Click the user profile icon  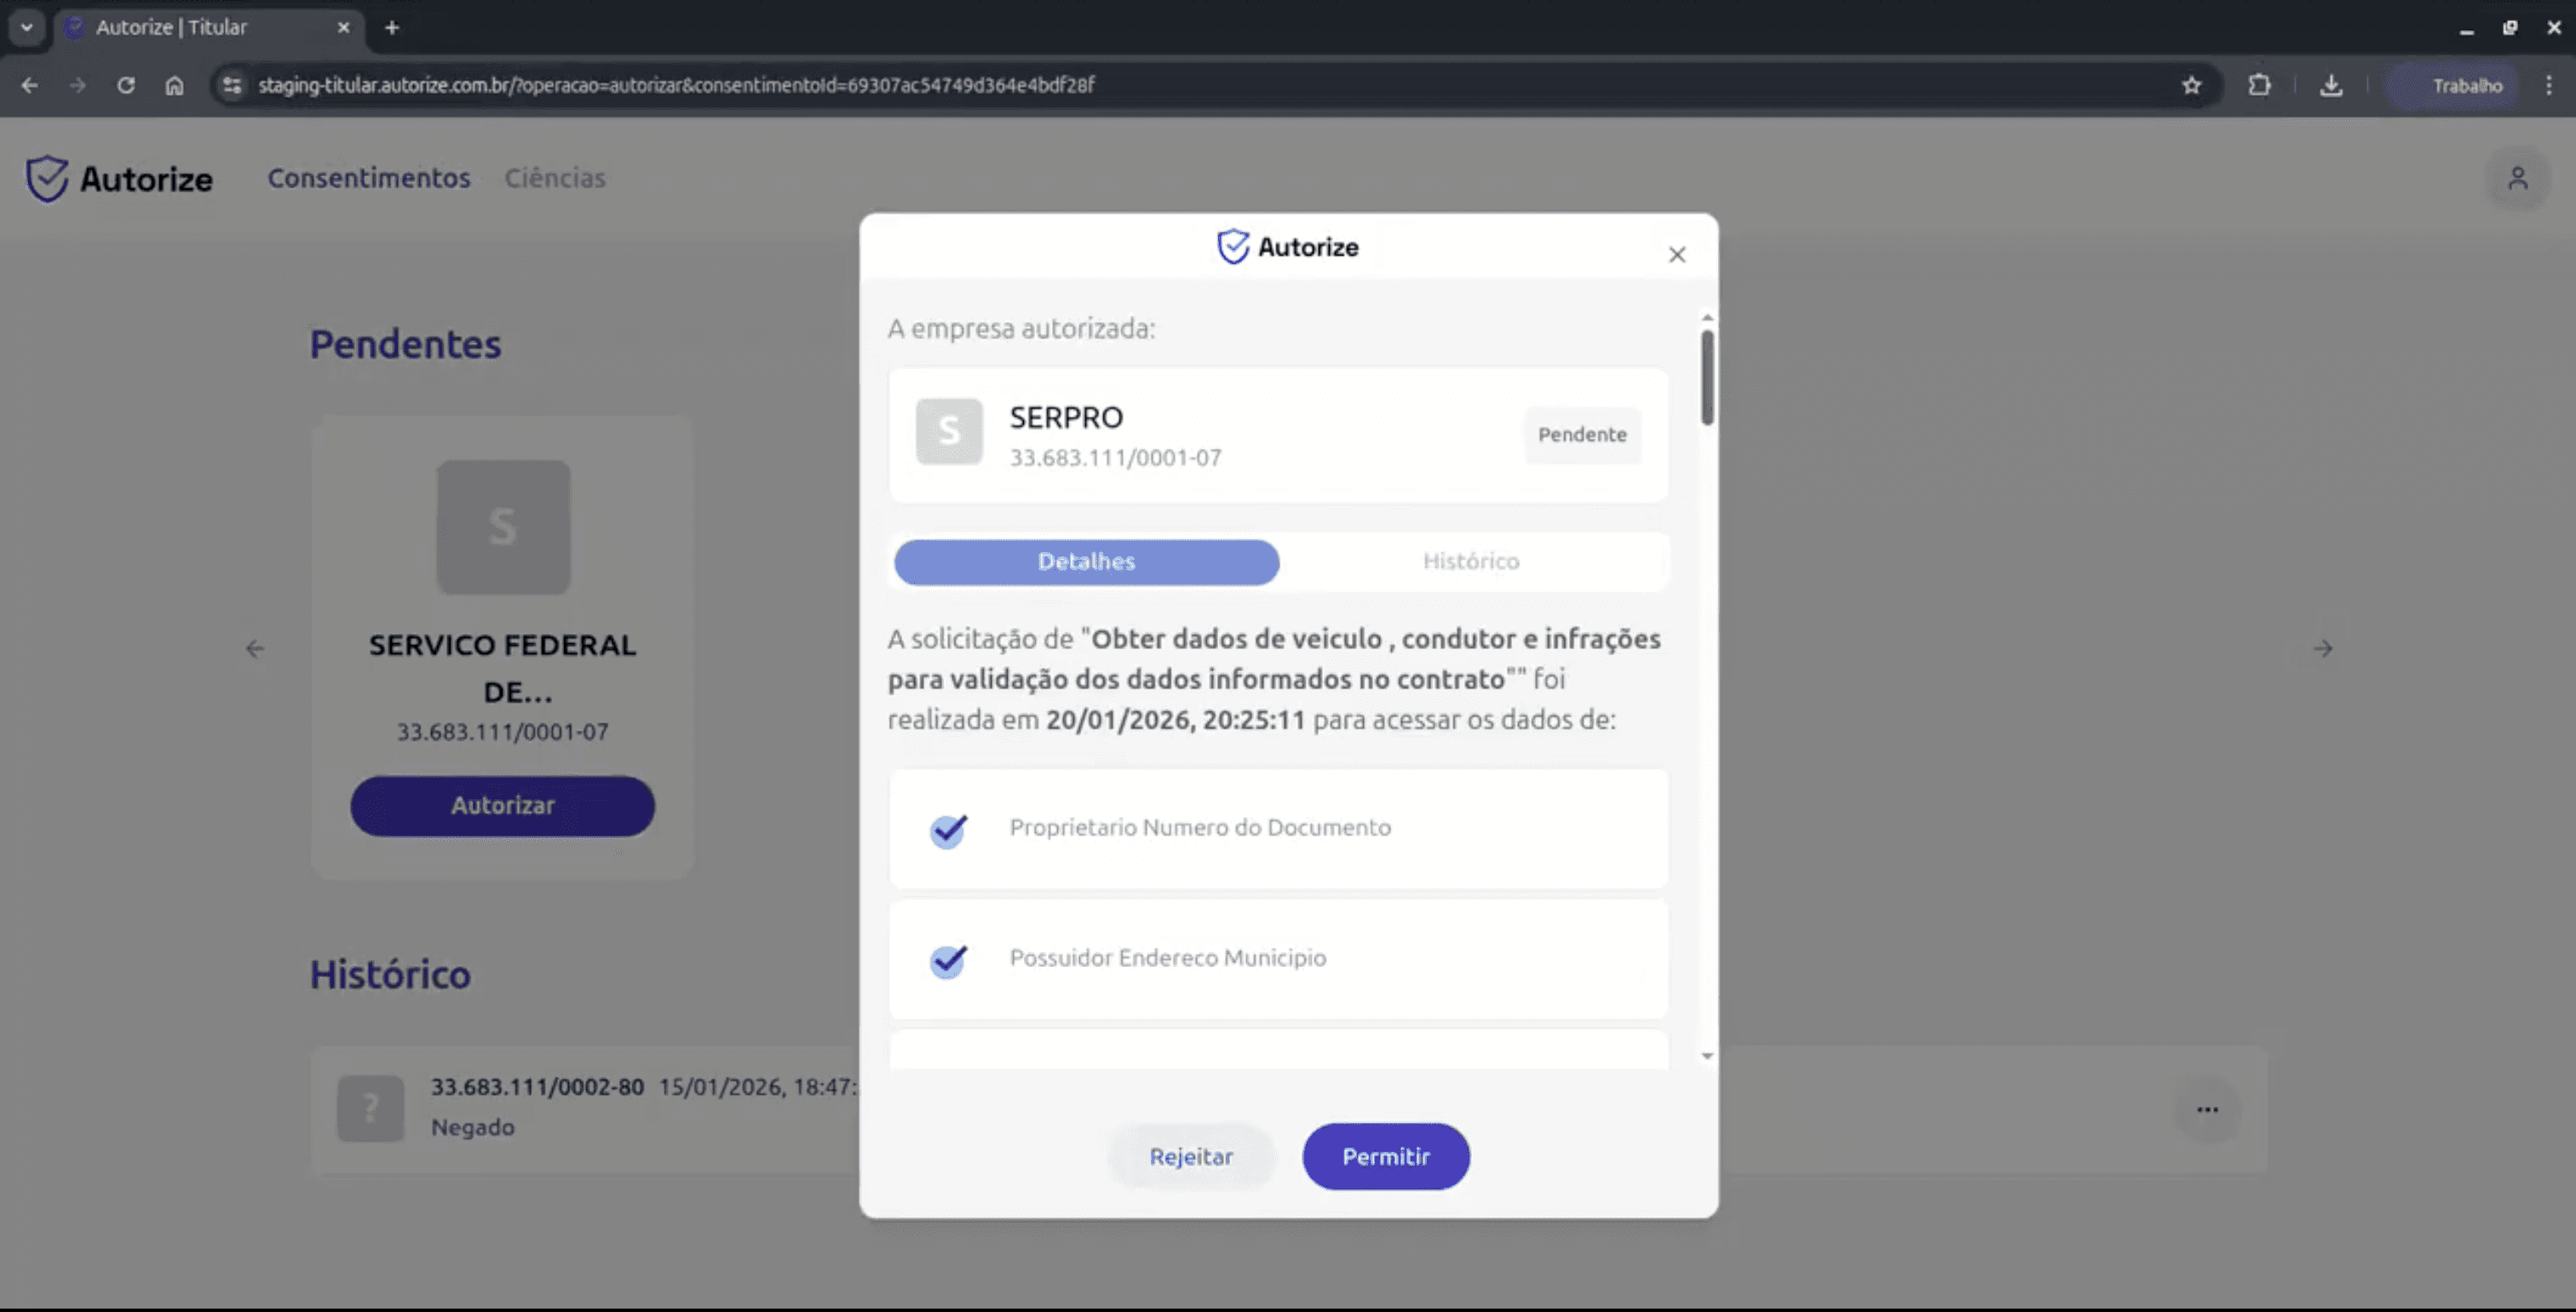[x=2517, y=178]
